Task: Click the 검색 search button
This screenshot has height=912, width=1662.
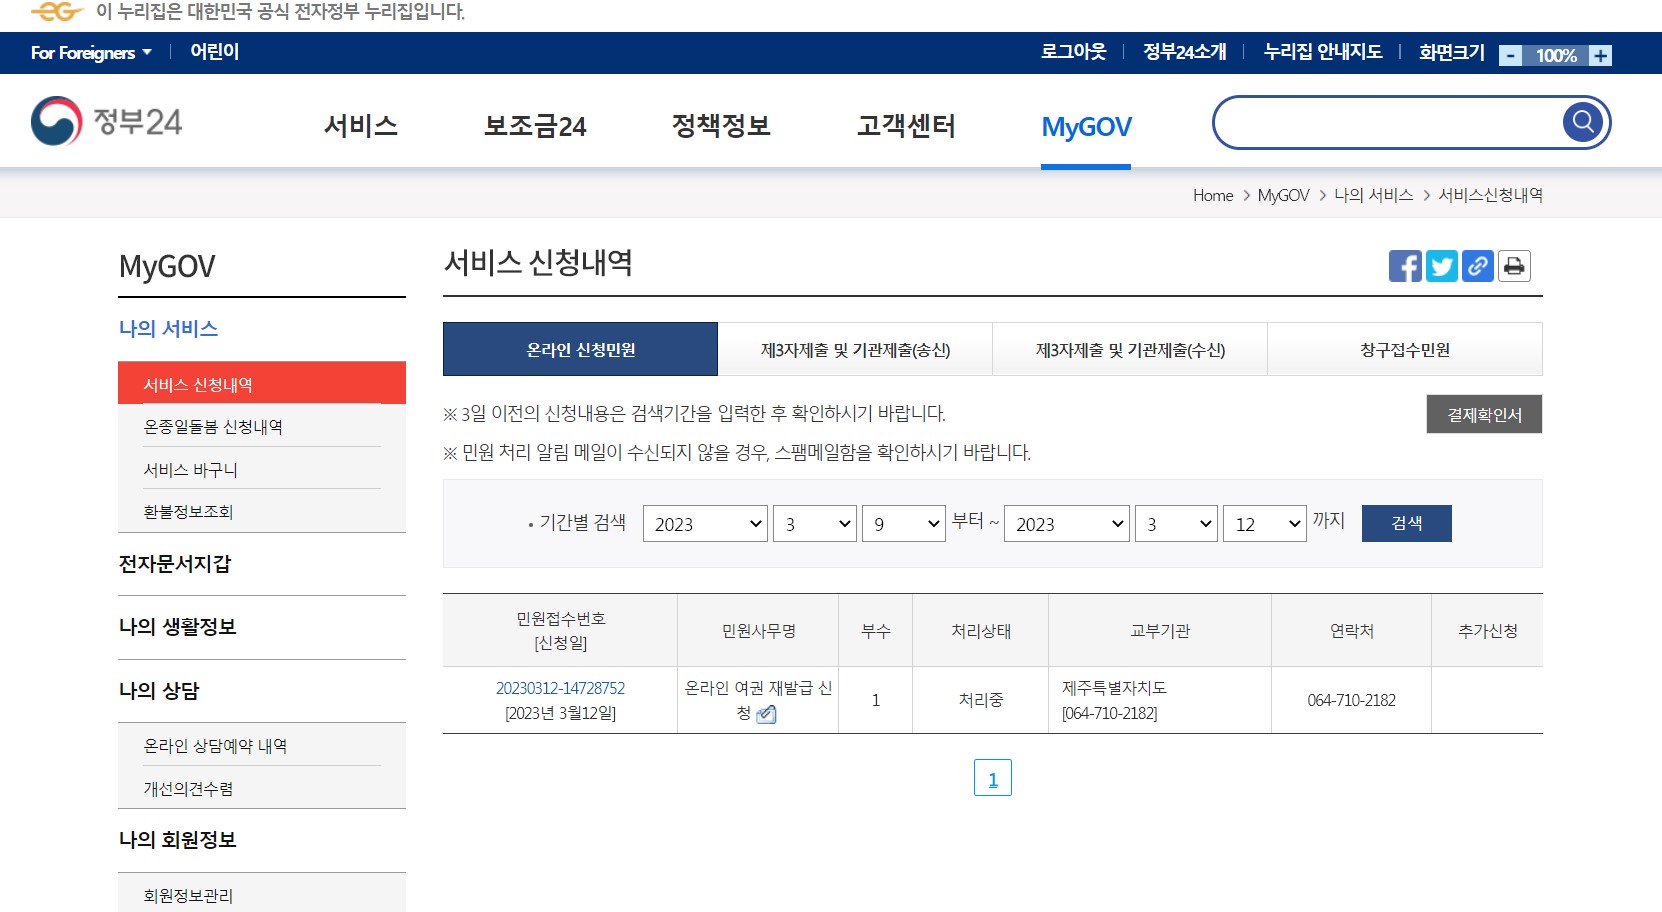Action: point(1406,523)
